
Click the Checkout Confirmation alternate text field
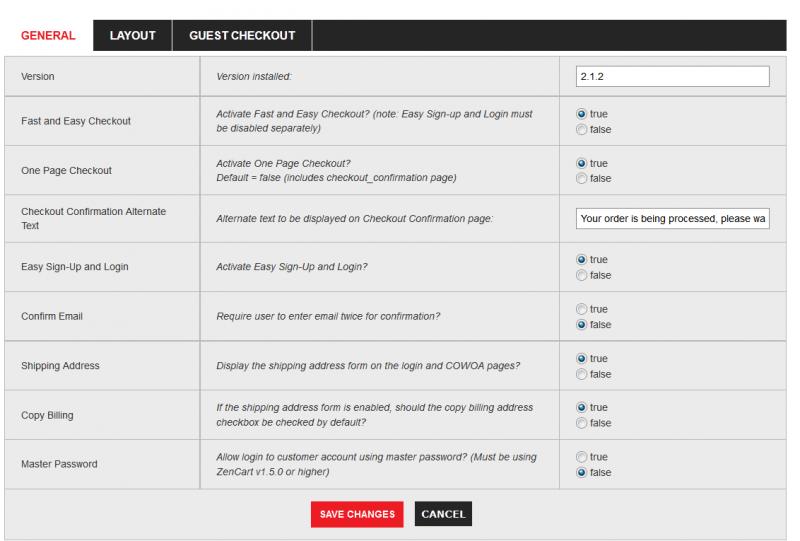(x=672, y=218)
